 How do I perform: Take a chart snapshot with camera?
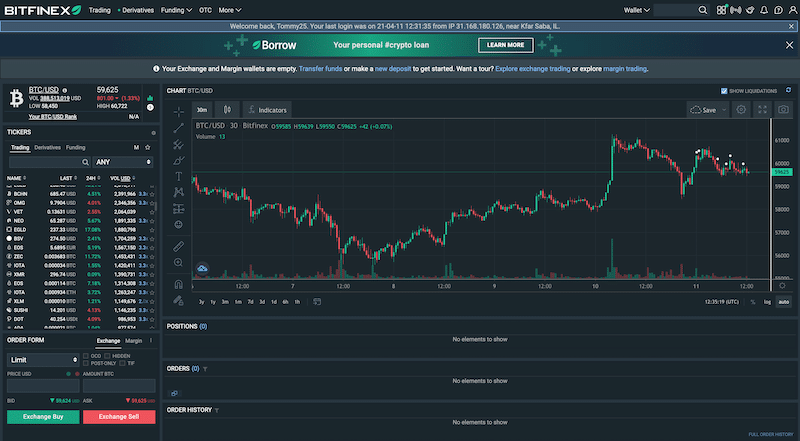click(x=783, y=110)
